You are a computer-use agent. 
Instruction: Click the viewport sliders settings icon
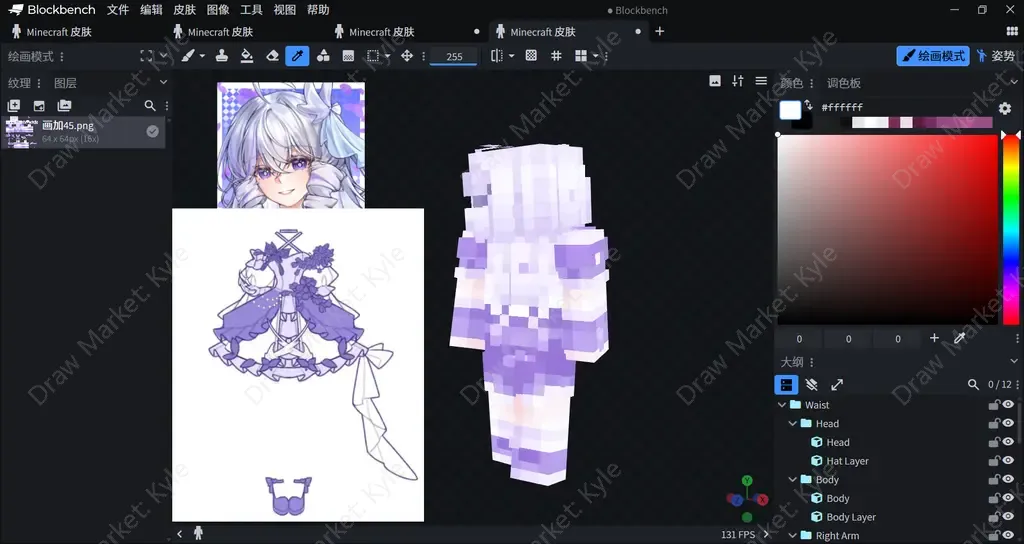coord(738,81)
